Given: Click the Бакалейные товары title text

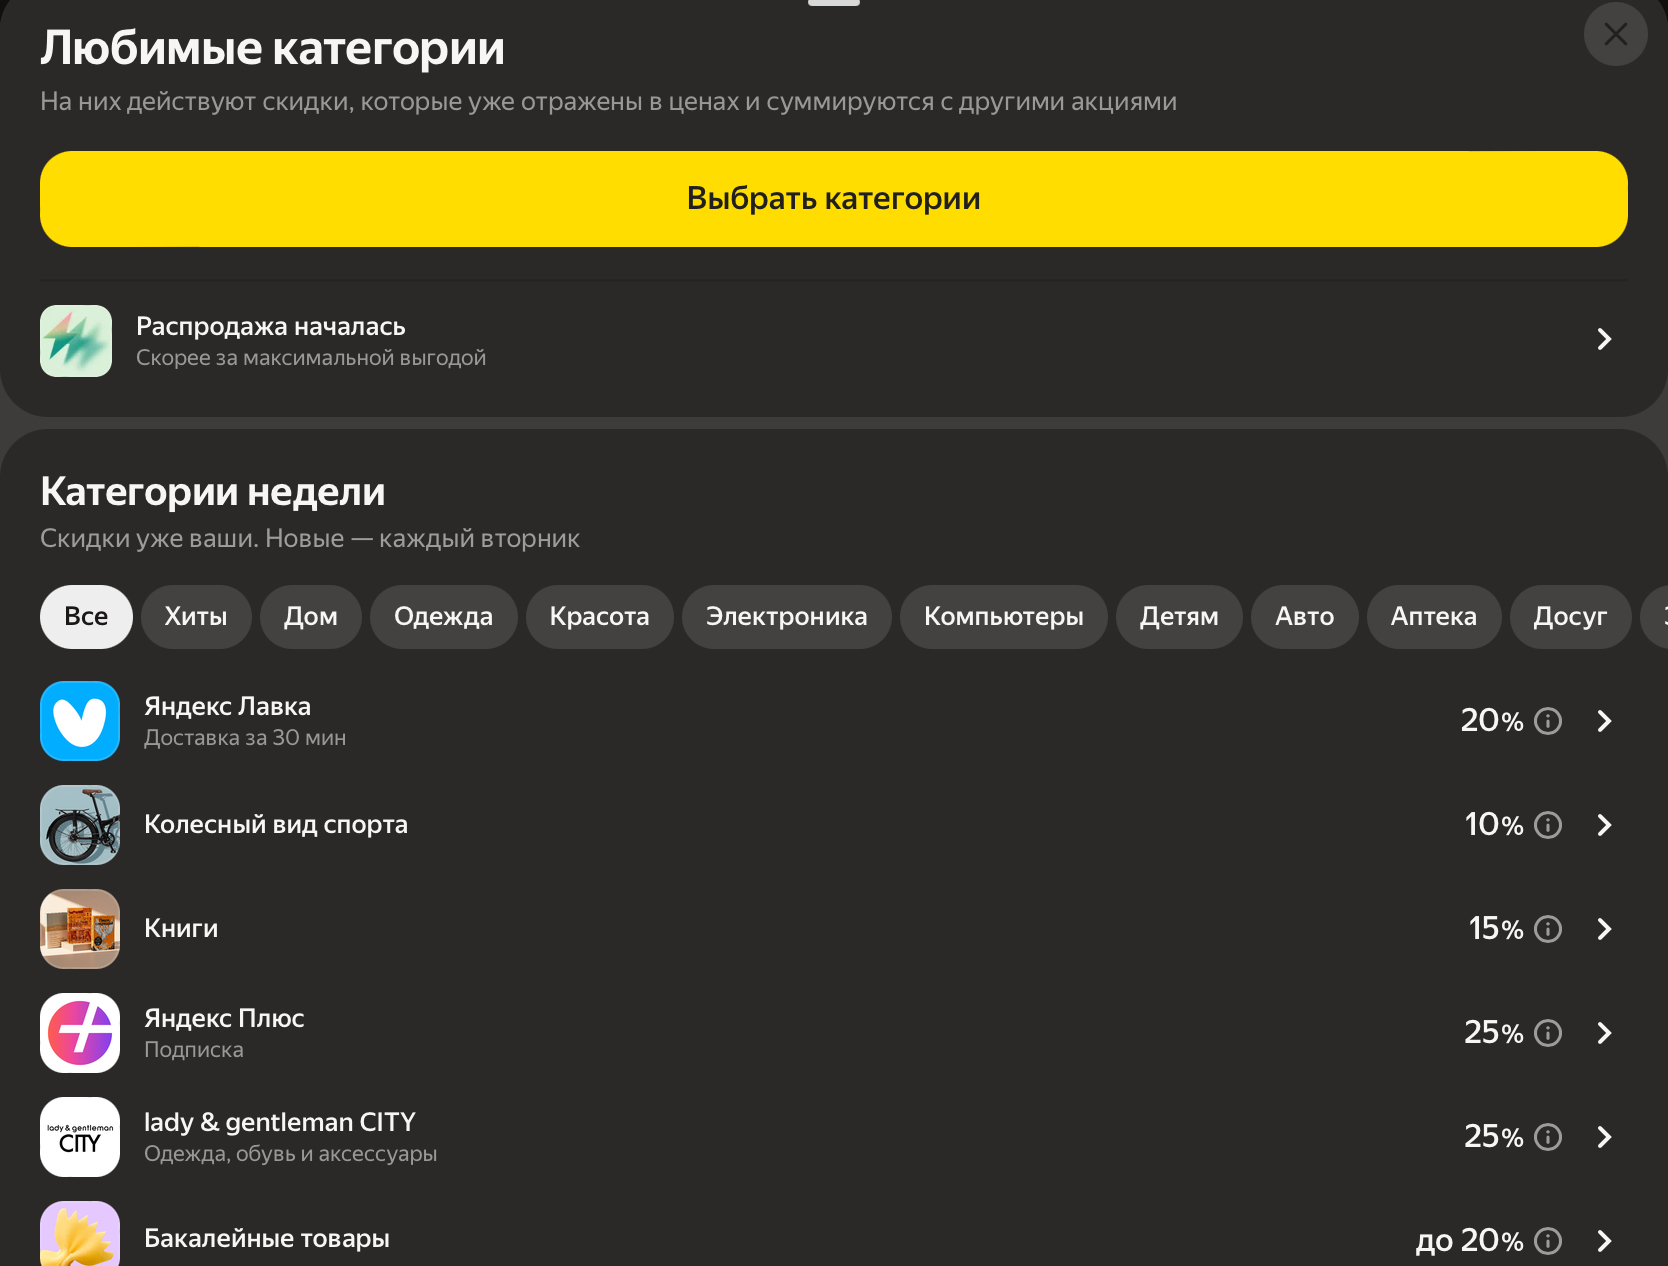Looking at the screenshot, I should [x=267, y=1238].
